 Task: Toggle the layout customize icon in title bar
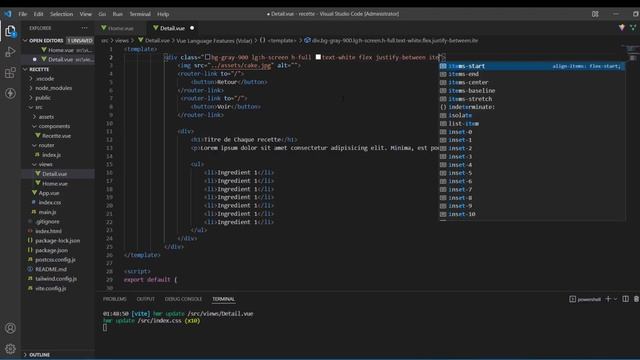[x=595, y=14]
